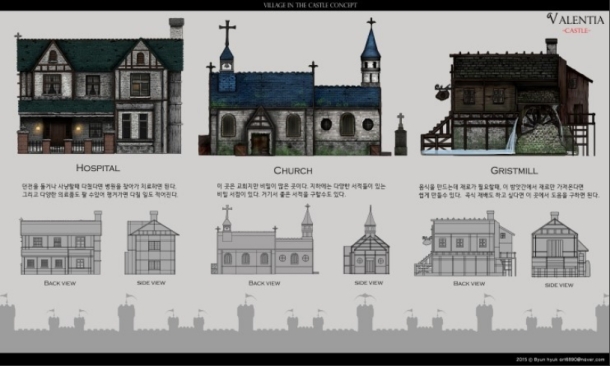Image resolution: width=610 pixels, height=366 pixels.
Task: Select the Church back view sketch
Action: point(265,240)
